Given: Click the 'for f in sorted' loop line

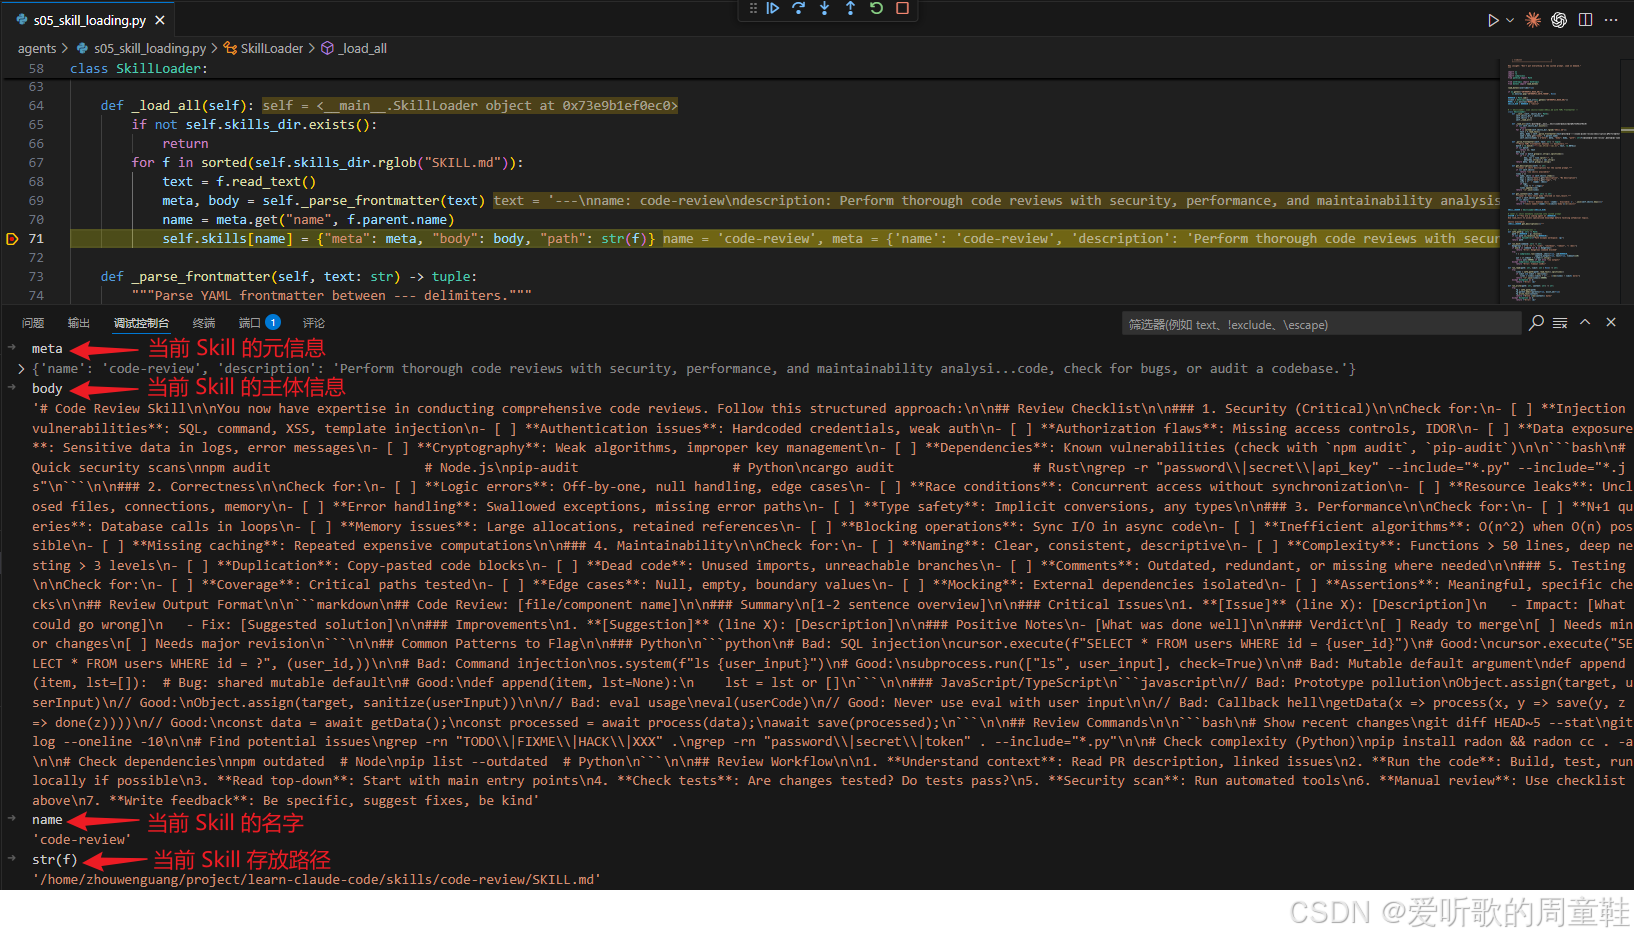Looking at the screenshot, I should 328,163.
